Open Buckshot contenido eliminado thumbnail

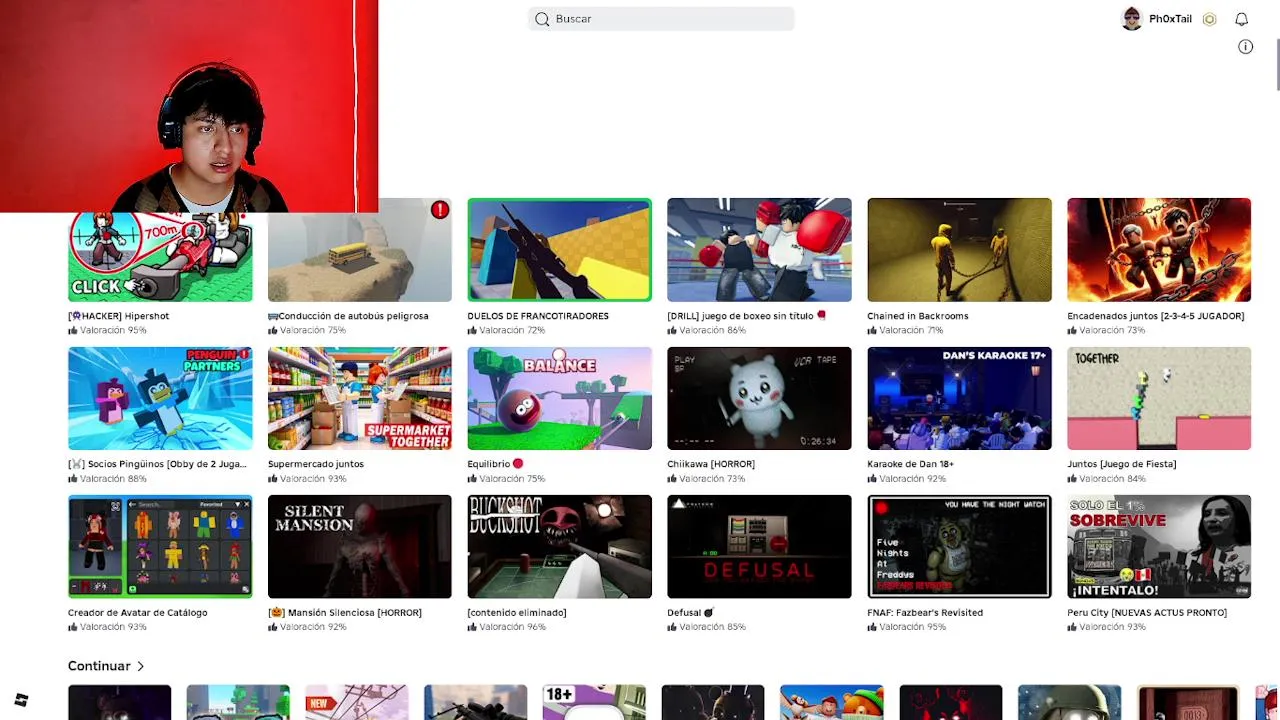click(x=559, y=546)
